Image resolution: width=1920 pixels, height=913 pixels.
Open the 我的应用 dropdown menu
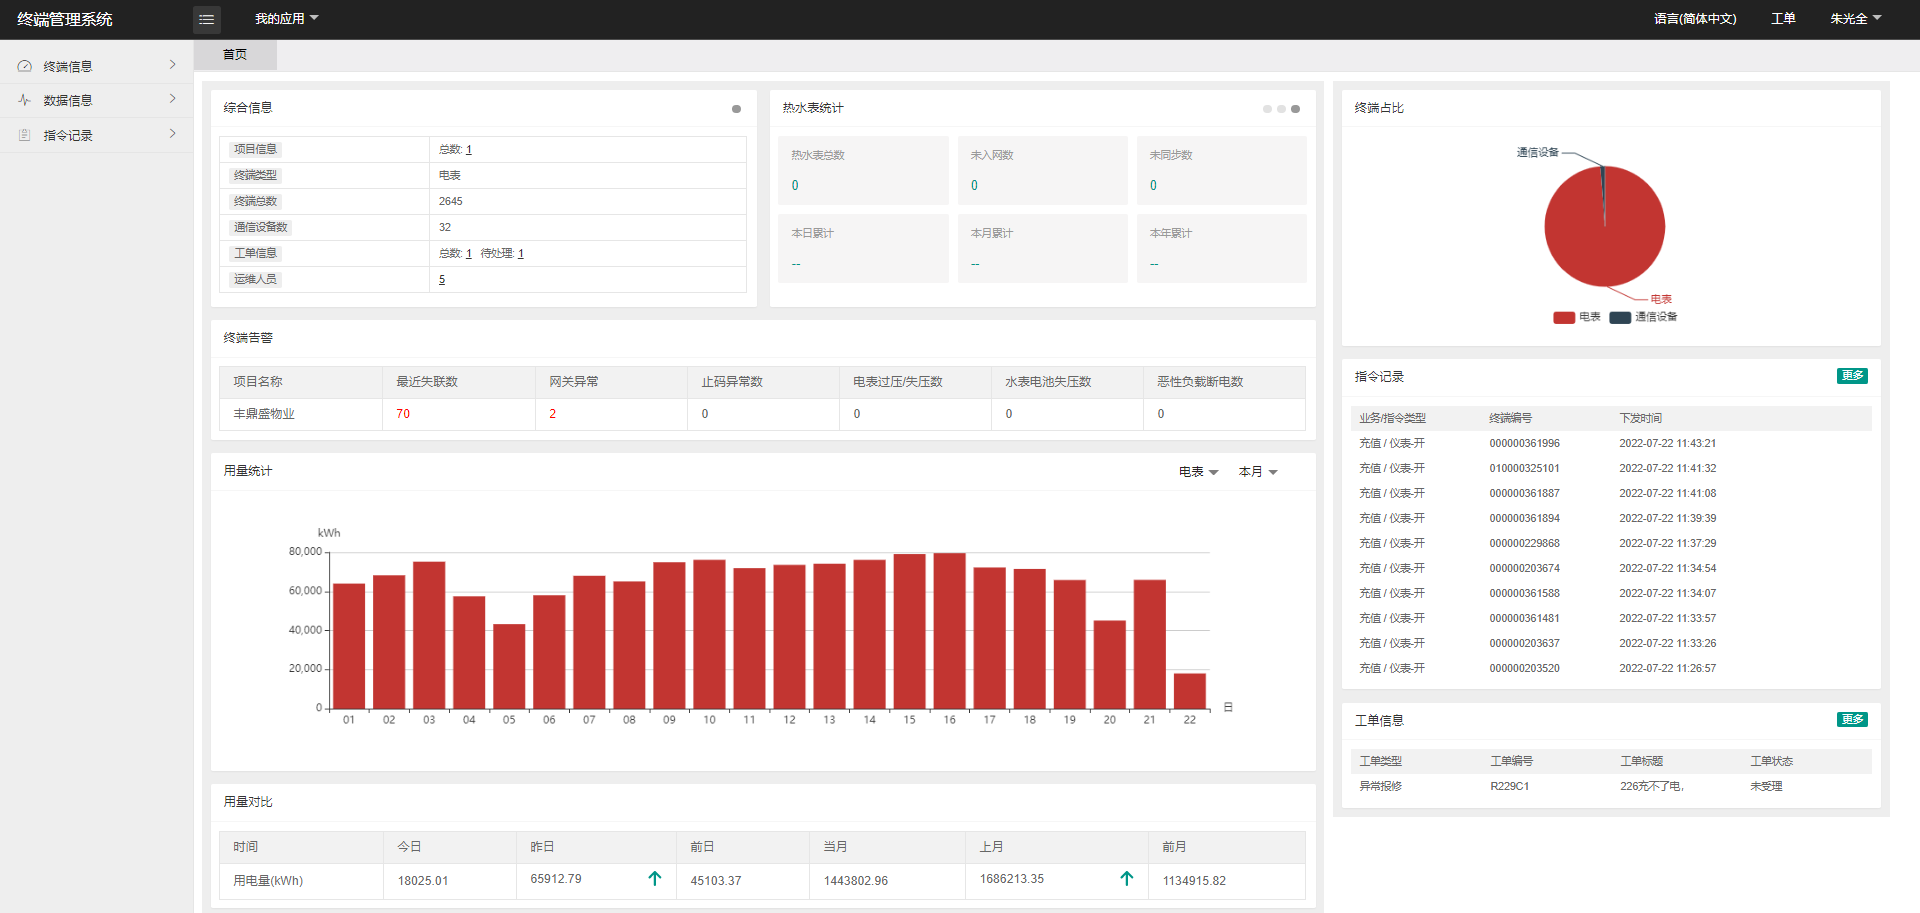(286, 19)
